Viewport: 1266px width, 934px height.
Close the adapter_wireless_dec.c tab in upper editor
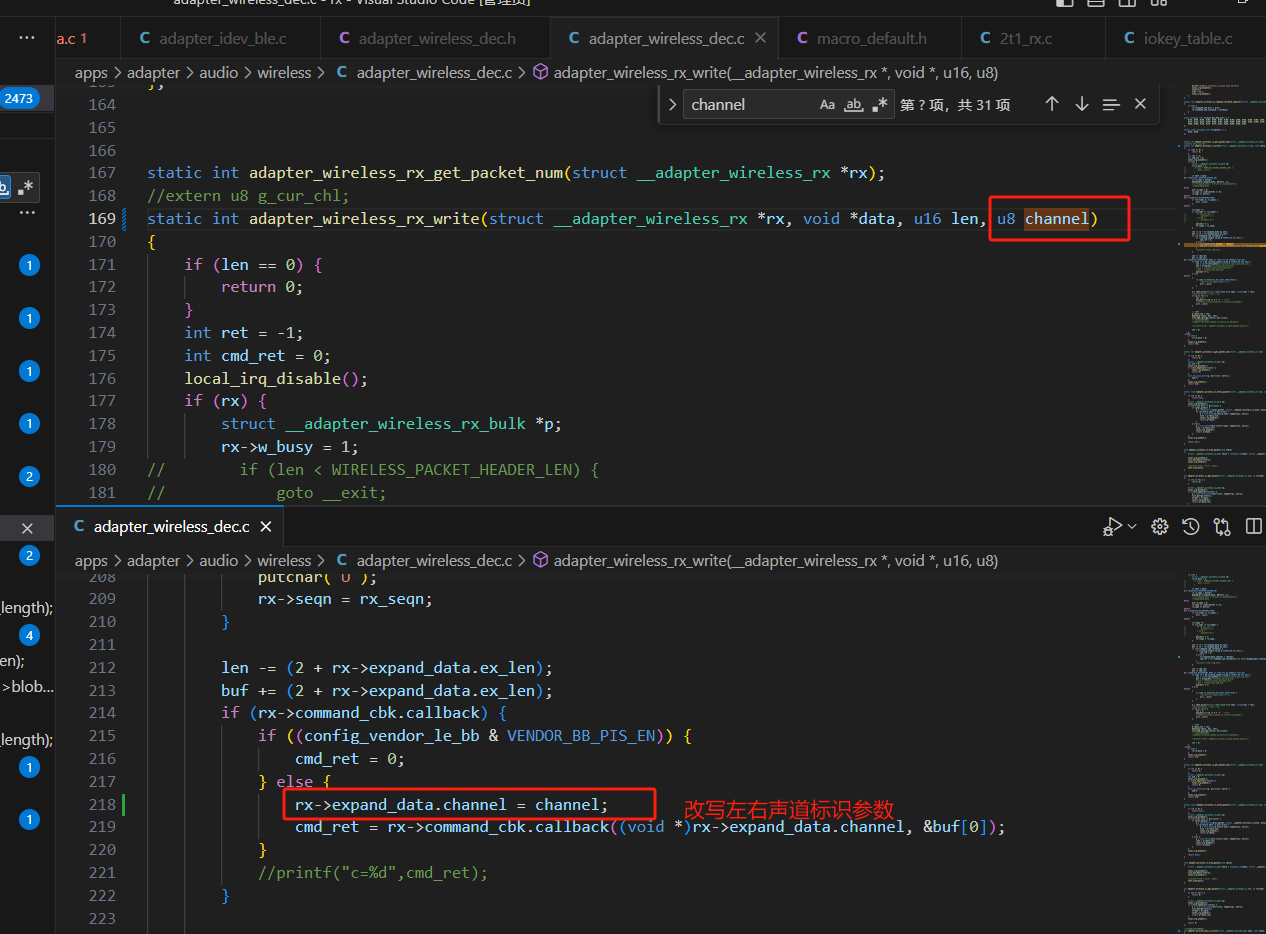pyautogui.click(x=760, y=38)
